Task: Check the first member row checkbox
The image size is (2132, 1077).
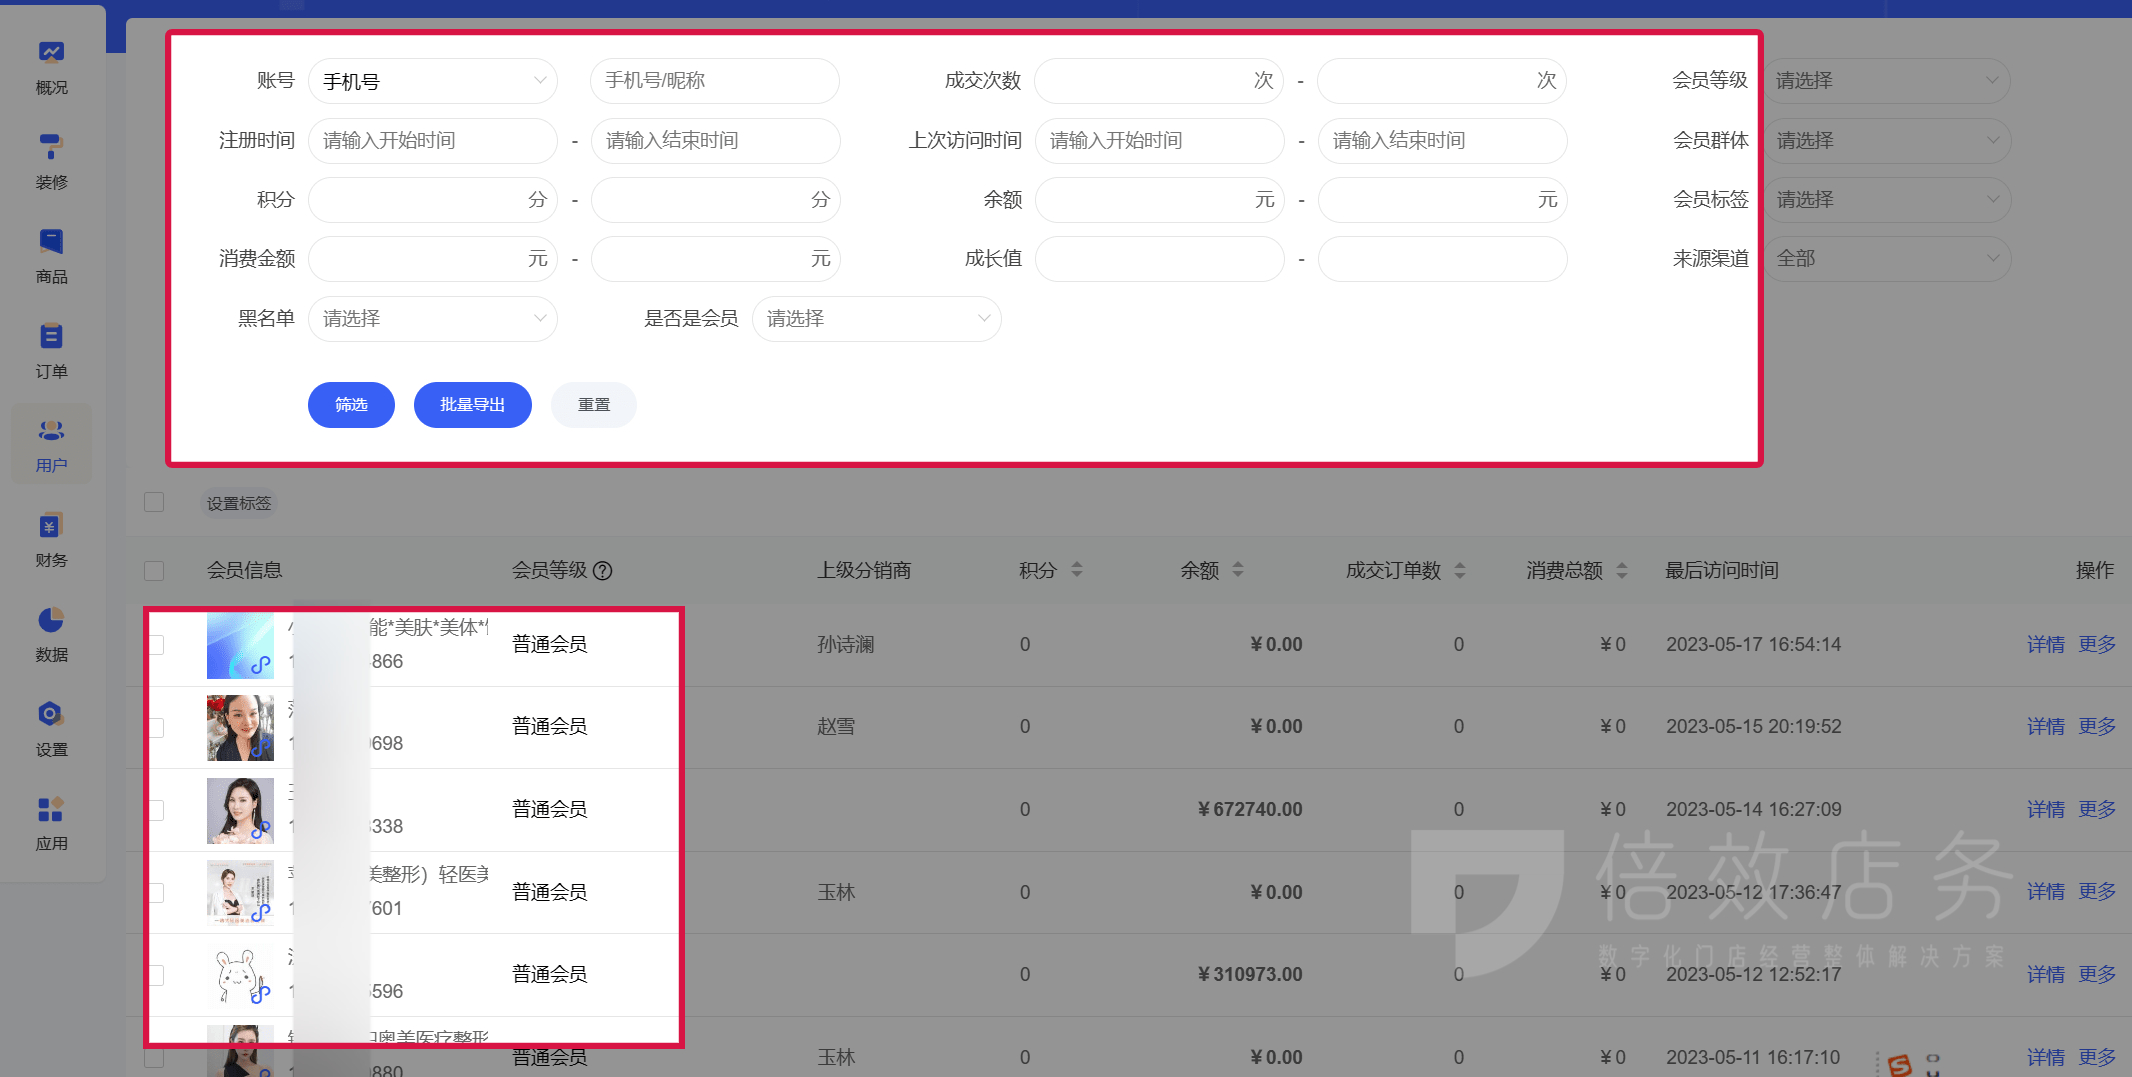Action: (154, 645)
